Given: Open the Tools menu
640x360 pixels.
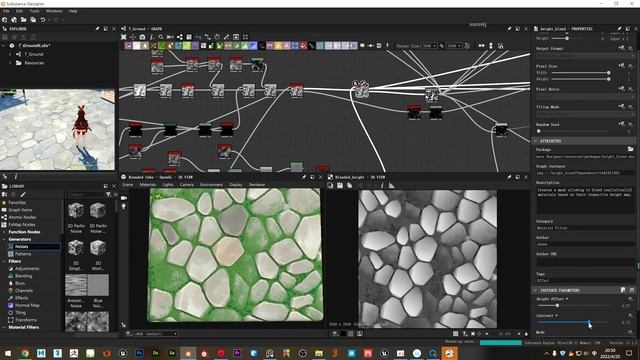Looking at the screenshot, I should pos(35,11).
